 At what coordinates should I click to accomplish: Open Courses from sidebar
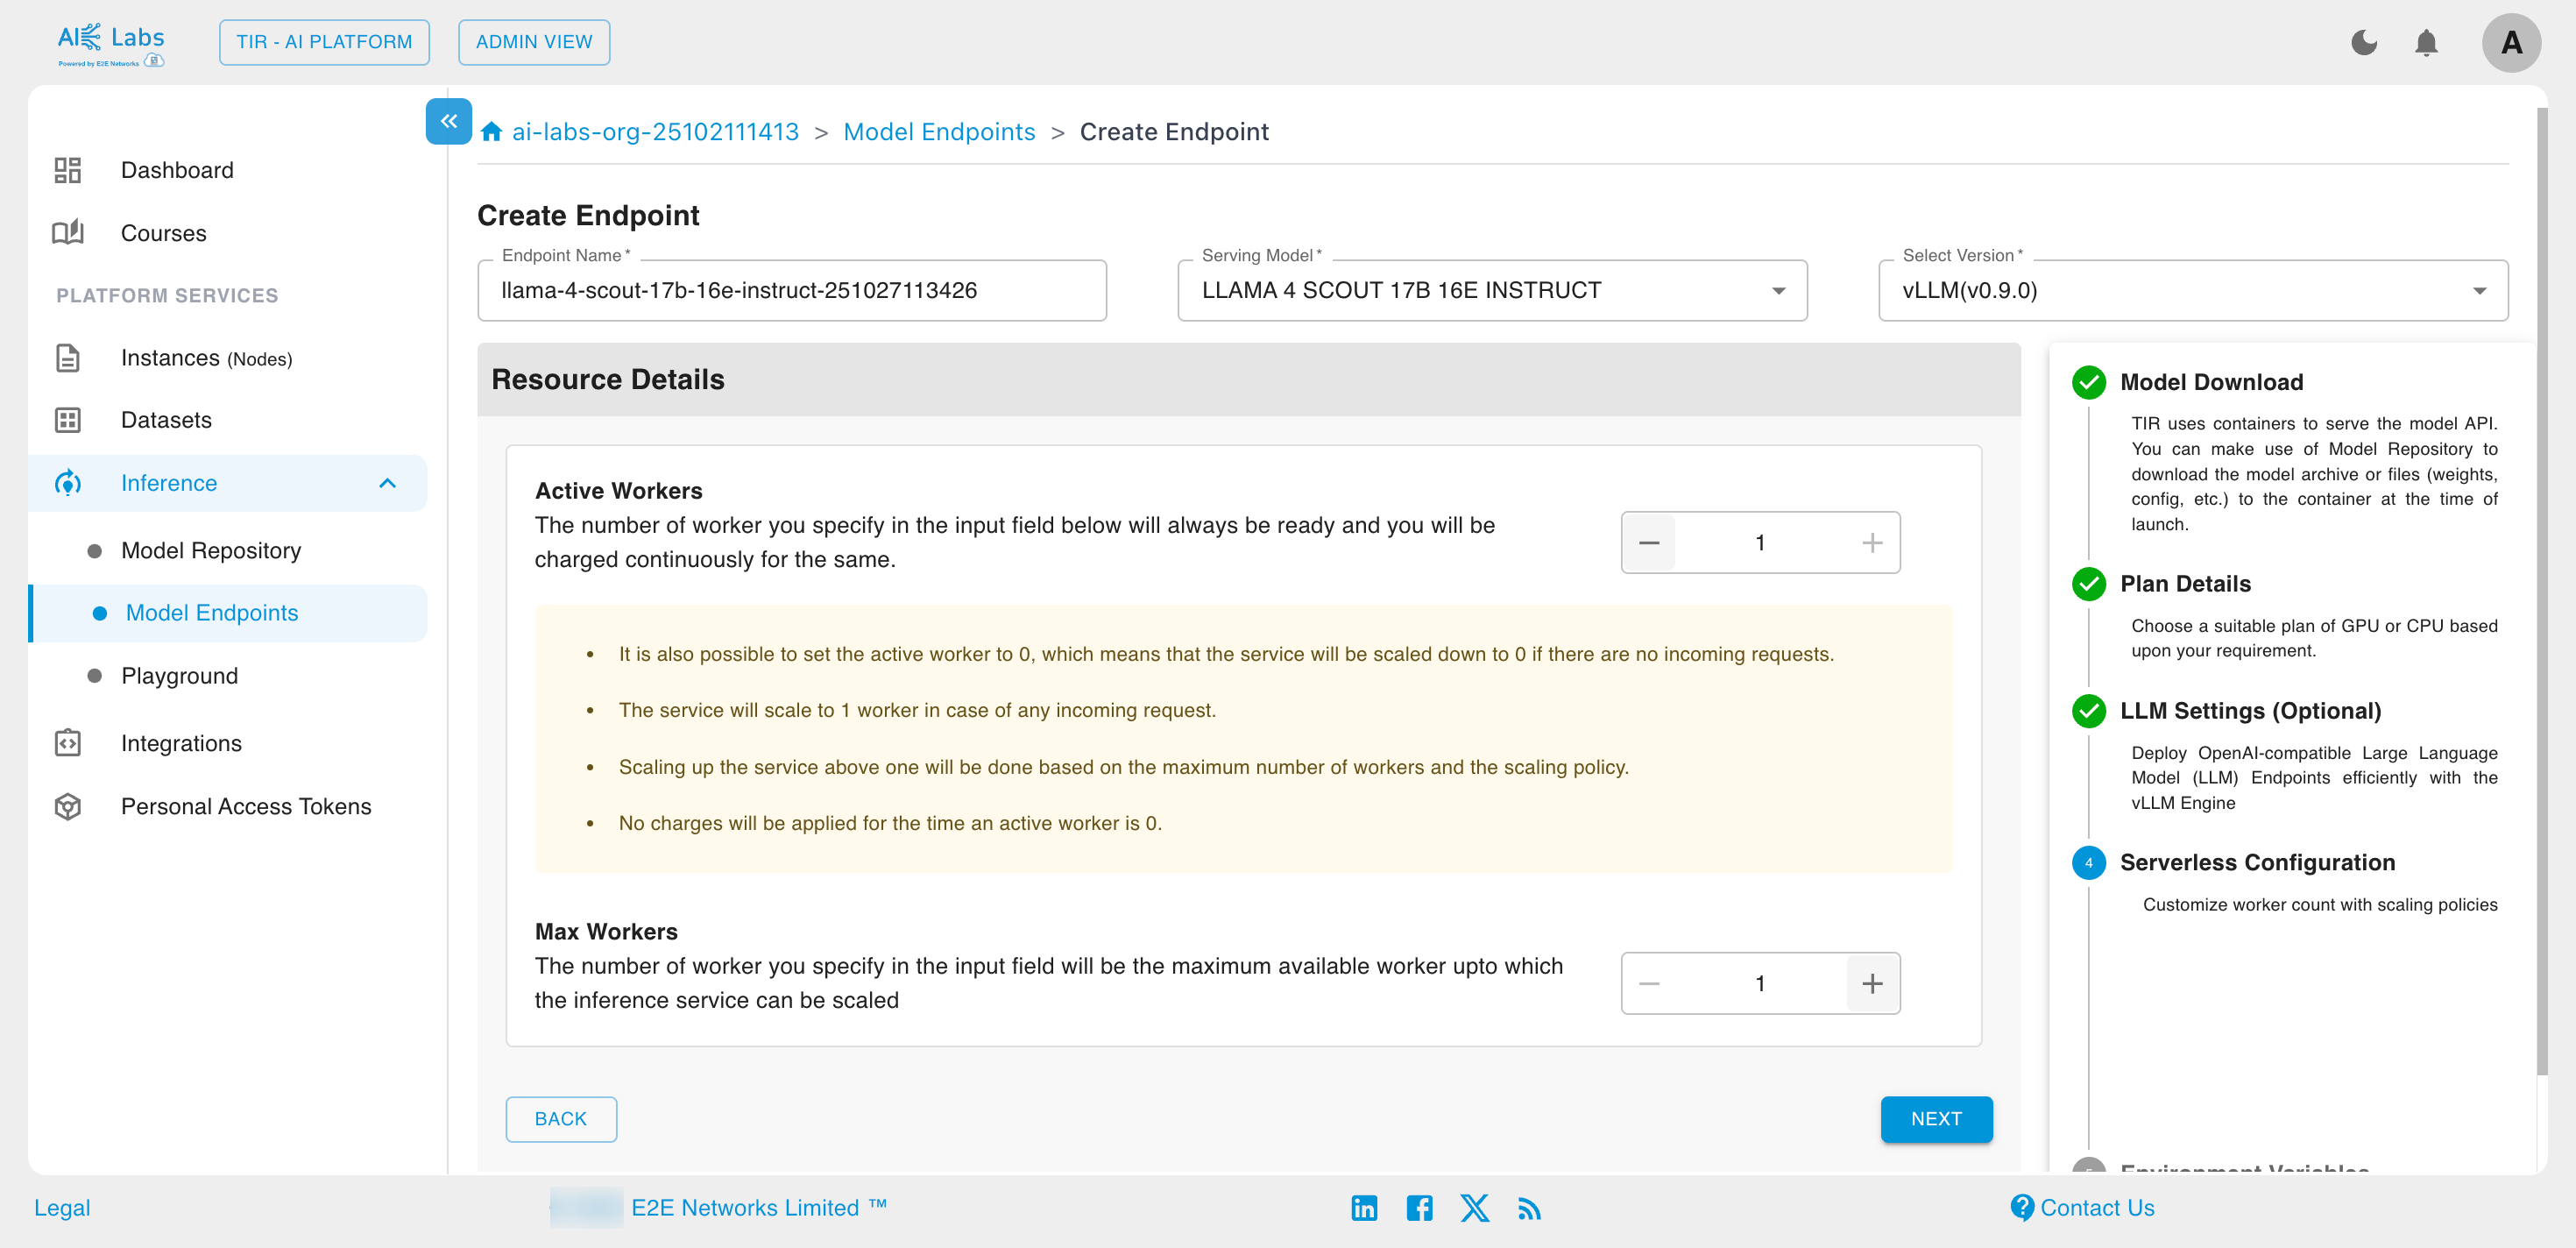pos(164,233)
